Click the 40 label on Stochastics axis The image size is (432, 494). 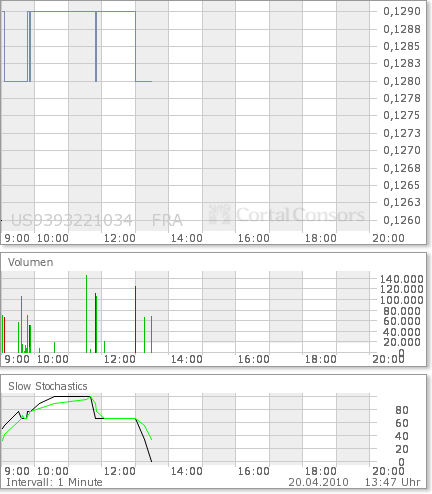[x=402, y=436]
